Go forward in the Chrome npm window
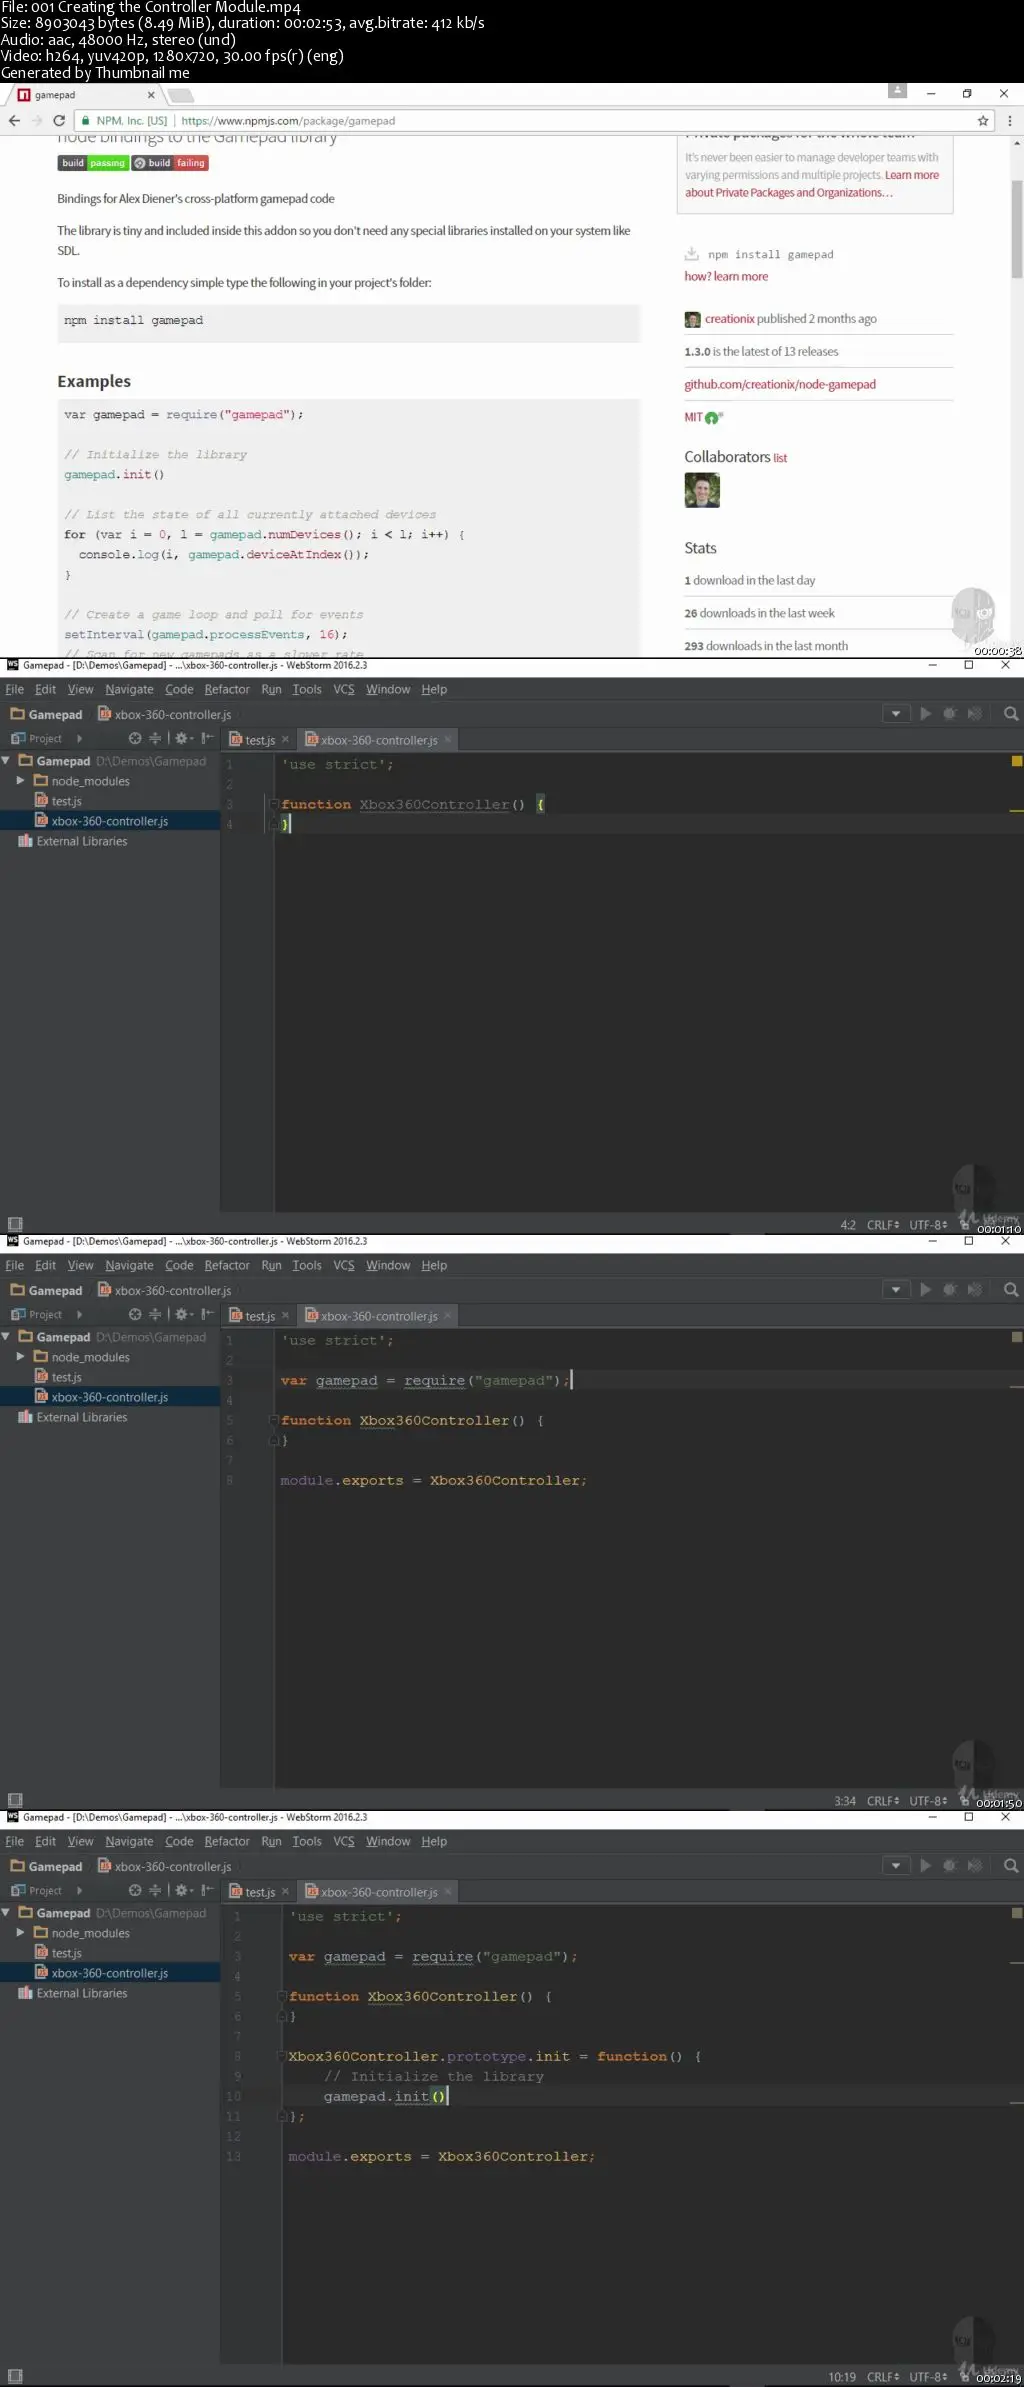The height and width of the screenshot is (2387, 1024). click(x=37, y=121)
